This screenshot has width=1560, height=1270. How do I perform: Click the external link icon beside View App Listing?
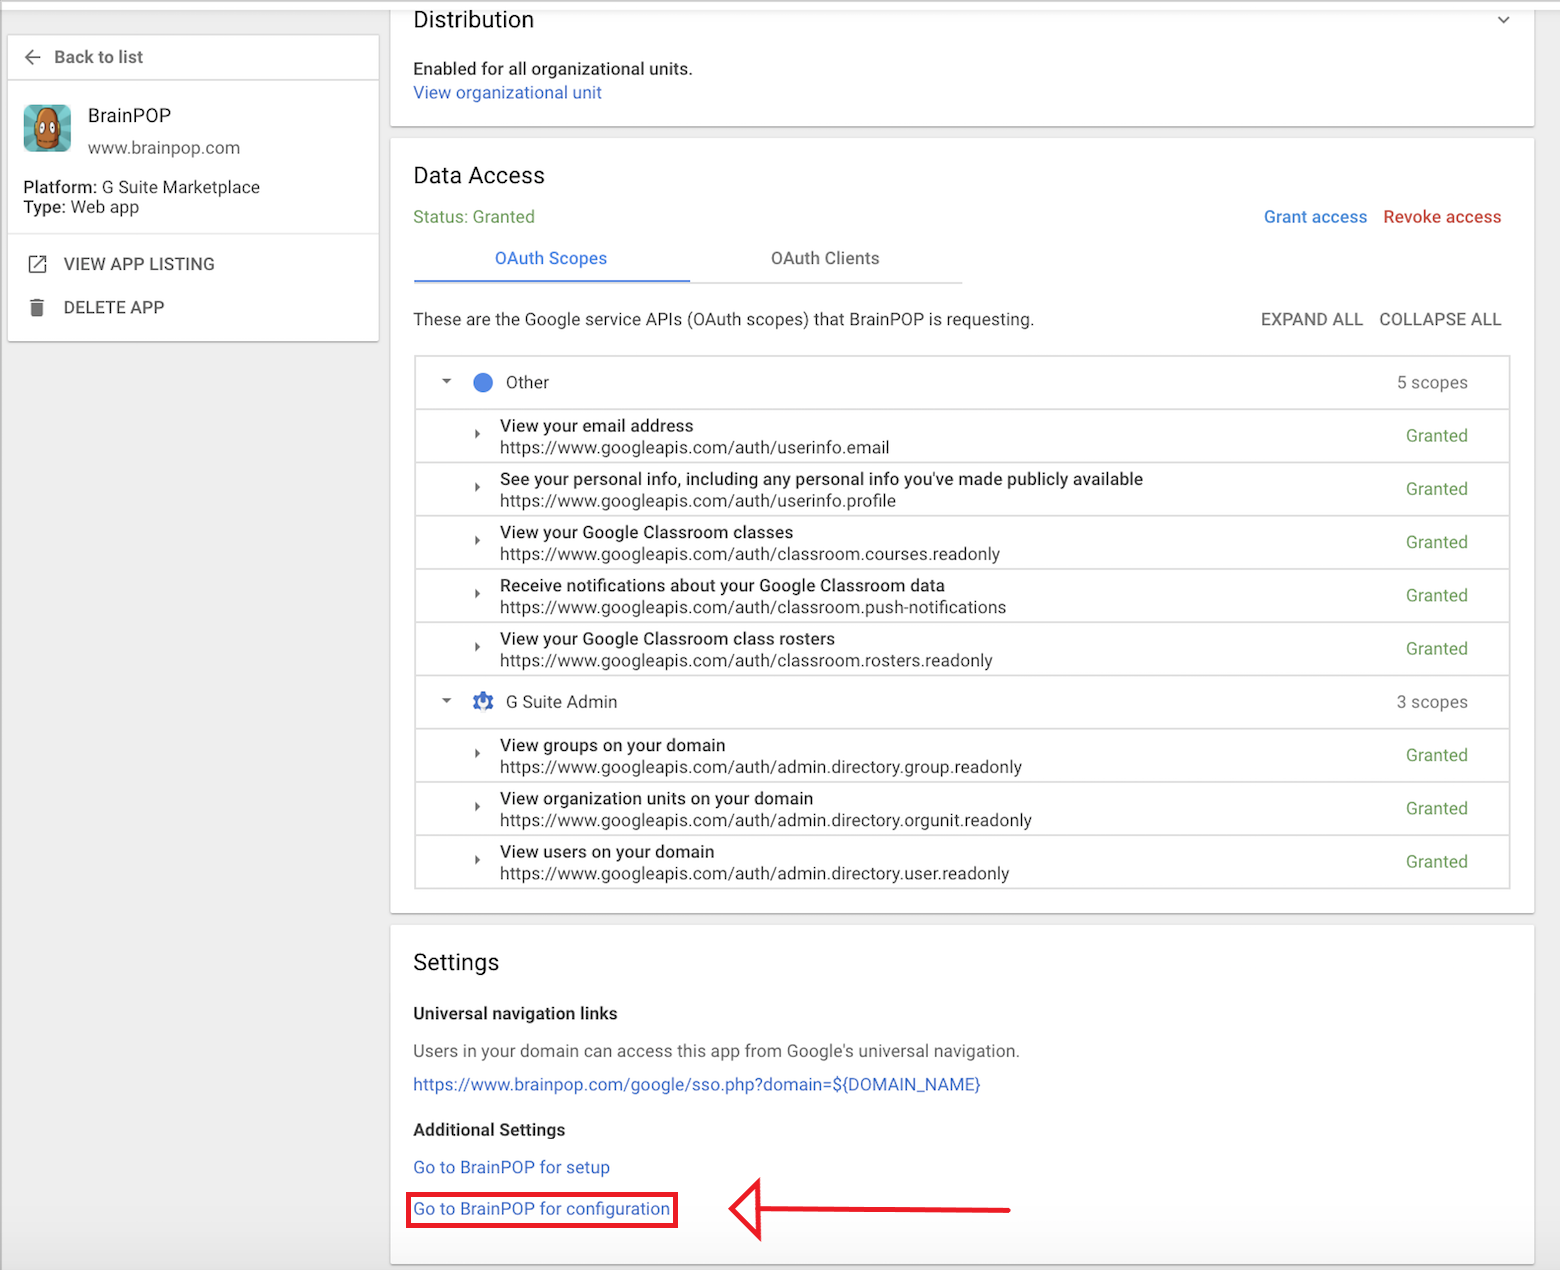[x=37, y=264]
